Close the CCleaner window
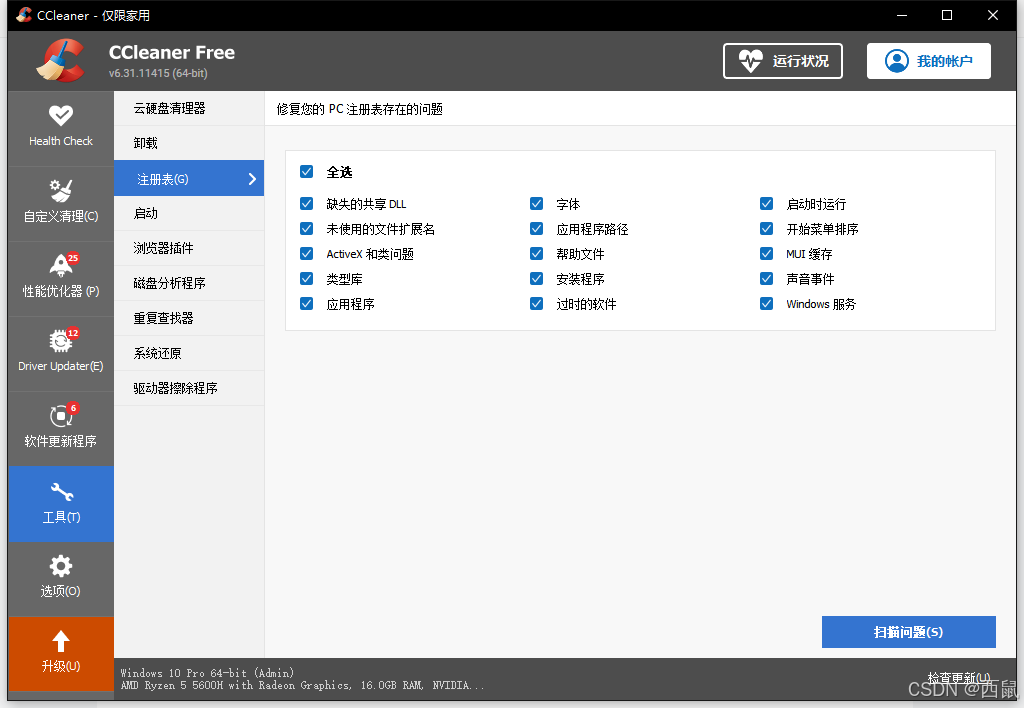This screenshot has height=708, width=1024. click(993, 15)
